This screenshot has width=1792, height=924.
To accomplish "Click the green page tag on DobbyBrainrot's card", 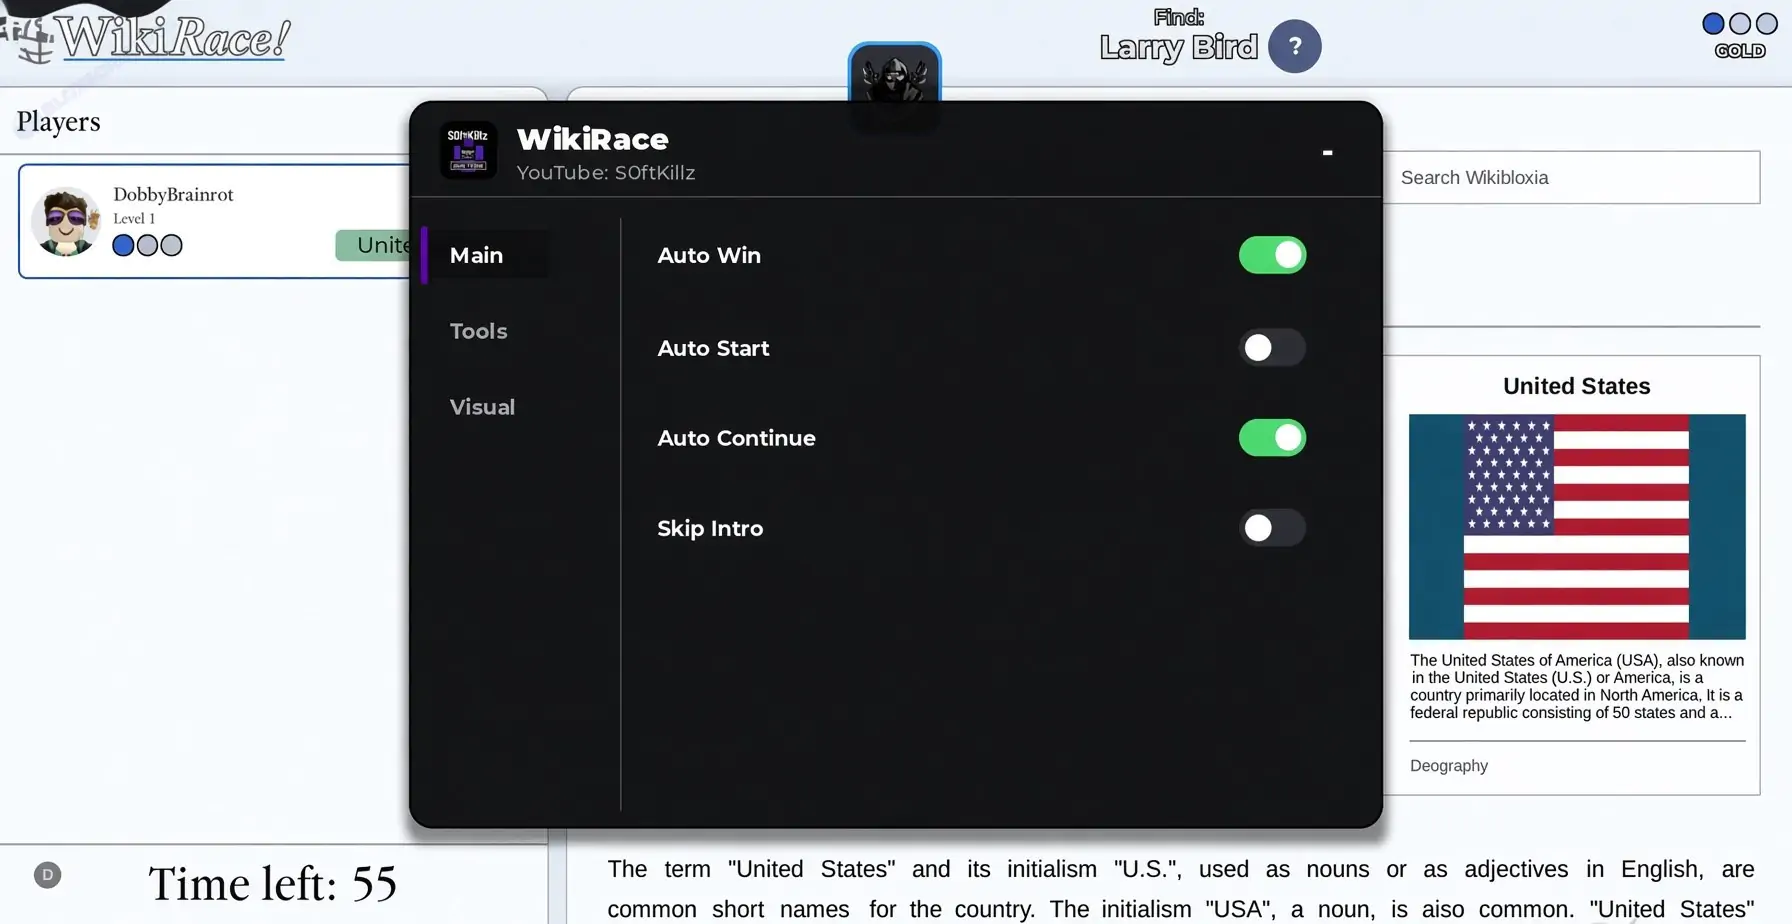I will (x=374, y=245).
